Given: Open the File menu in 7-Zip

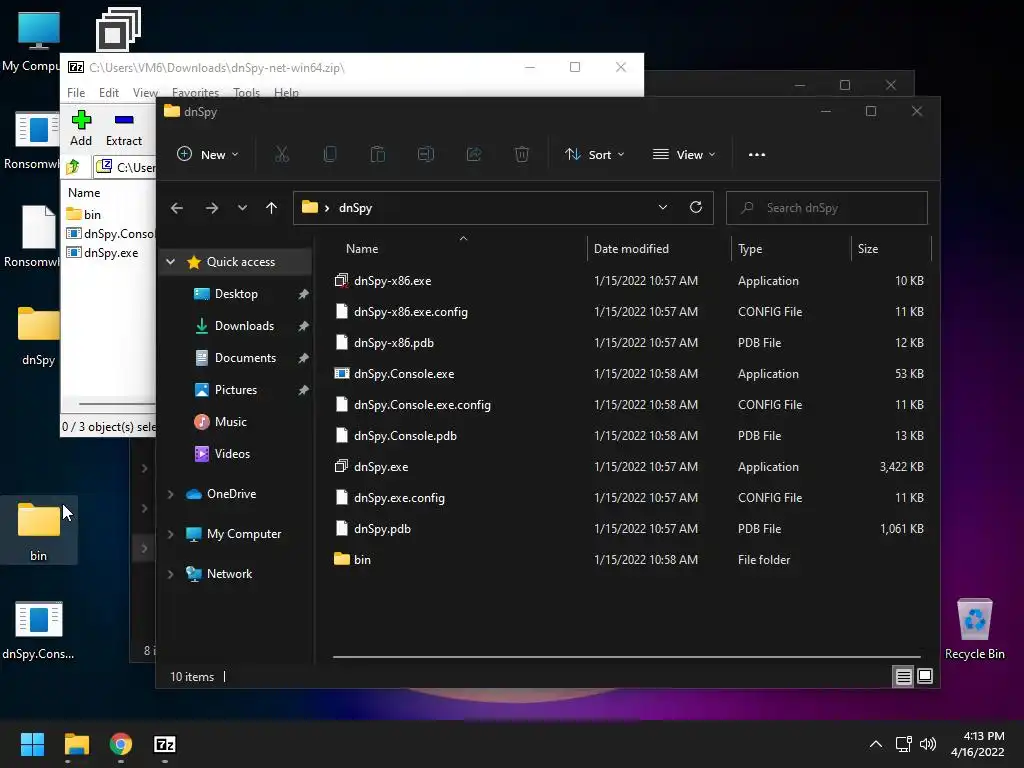Looking at the screenshot, I should [76, 93].
